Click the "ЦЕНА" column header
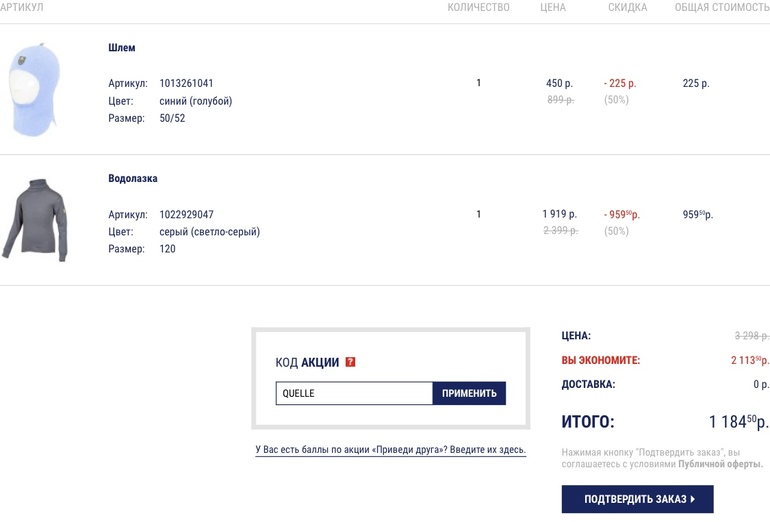Screen dimensions: 770x522 tap(553, 8)
